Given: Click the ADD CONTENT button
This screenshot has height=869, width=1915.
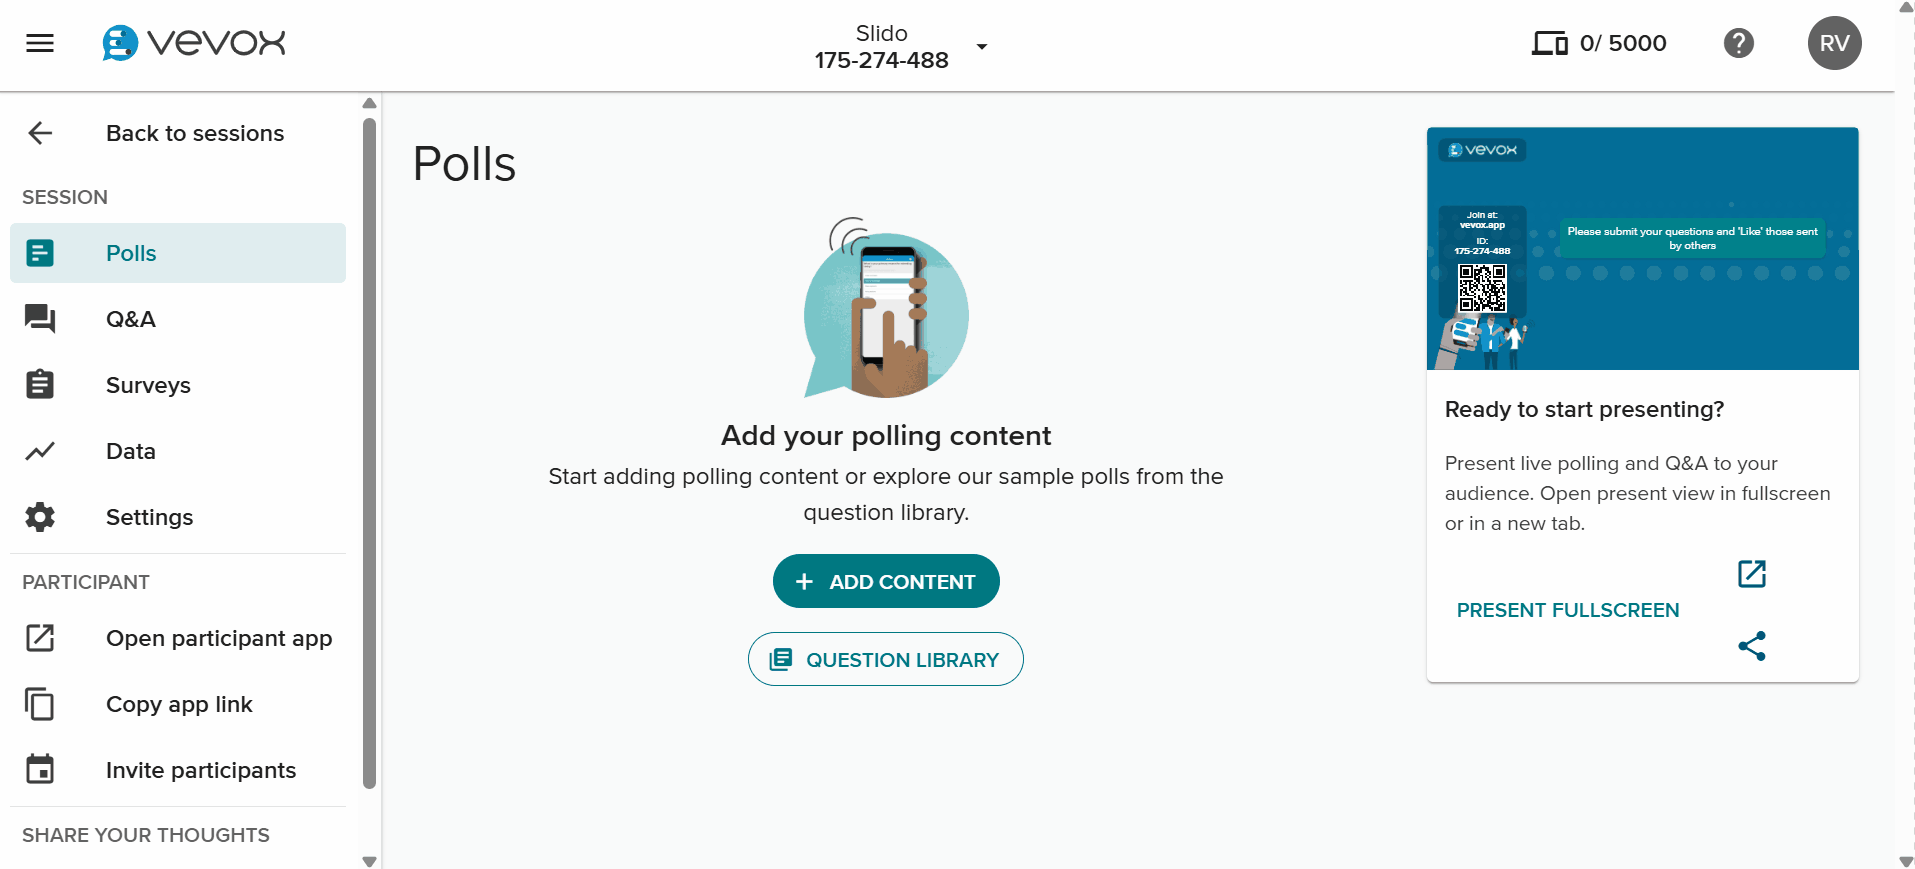Looking at the screenshot, I should [885, 581].
